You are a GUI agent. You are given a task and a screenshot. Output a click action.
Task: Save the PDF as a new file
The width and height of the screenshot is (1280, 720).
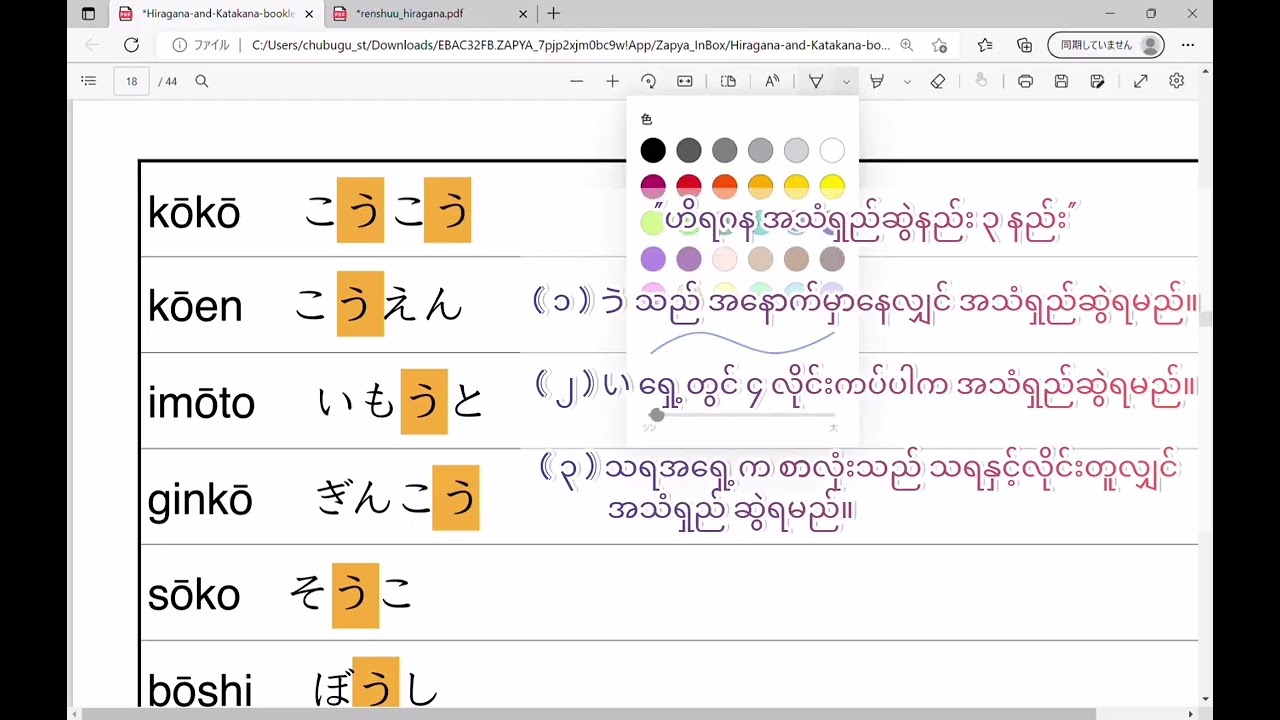(1097, 81)
